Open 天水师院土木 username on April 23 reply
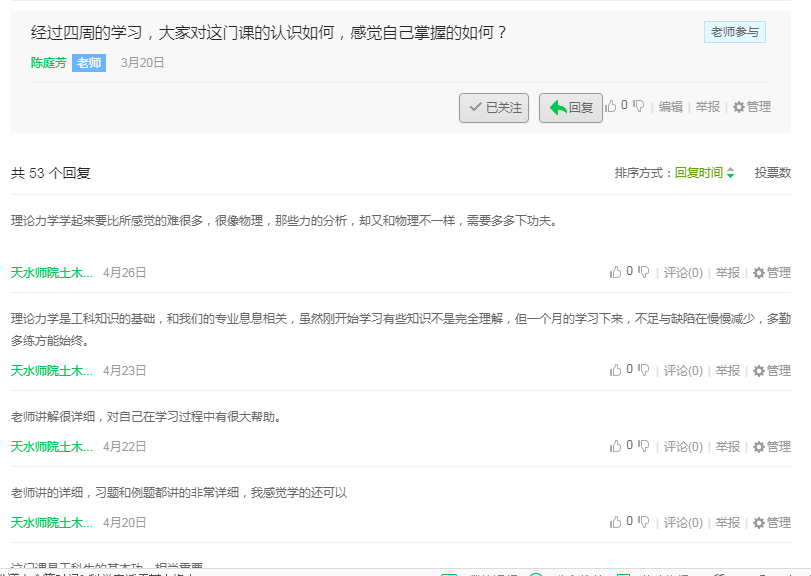This screenshot has height=576, width=811. click(52, 371)
